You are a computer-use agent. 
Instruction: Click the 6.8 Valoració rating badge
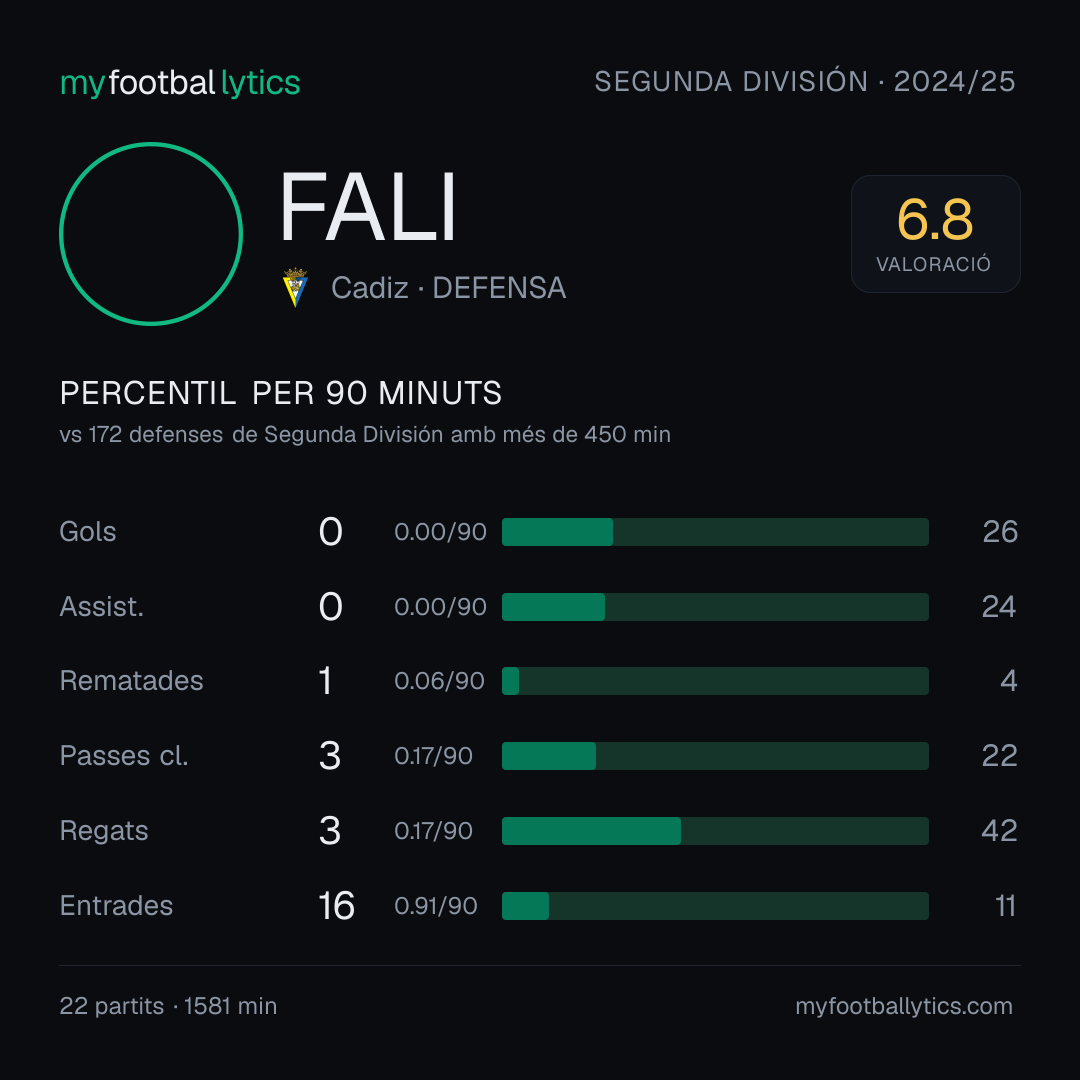[x=935, y=233]
